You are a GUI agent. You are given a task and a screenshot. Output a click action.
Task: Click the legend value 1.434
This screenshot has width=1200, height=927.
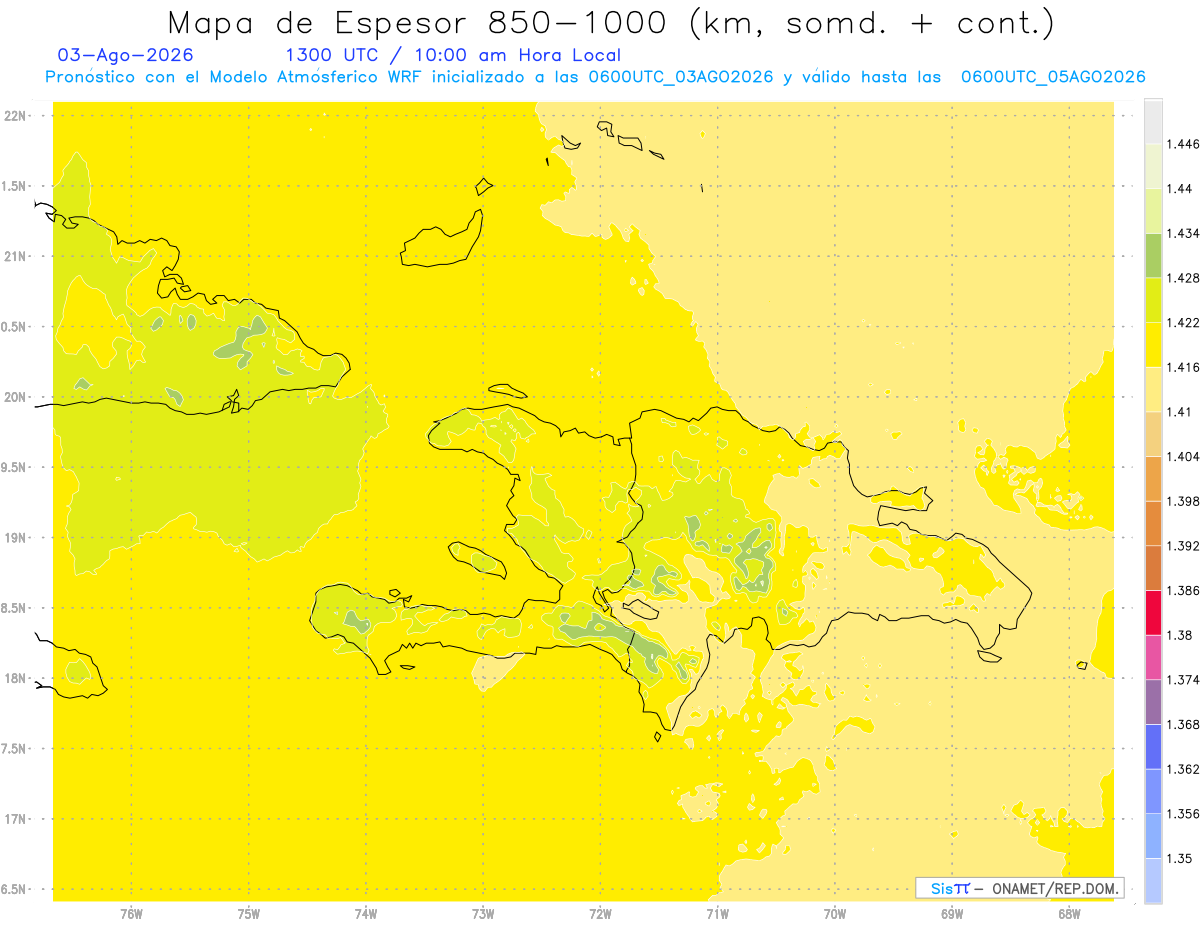pyautogui.click(x=1183, y=233)
